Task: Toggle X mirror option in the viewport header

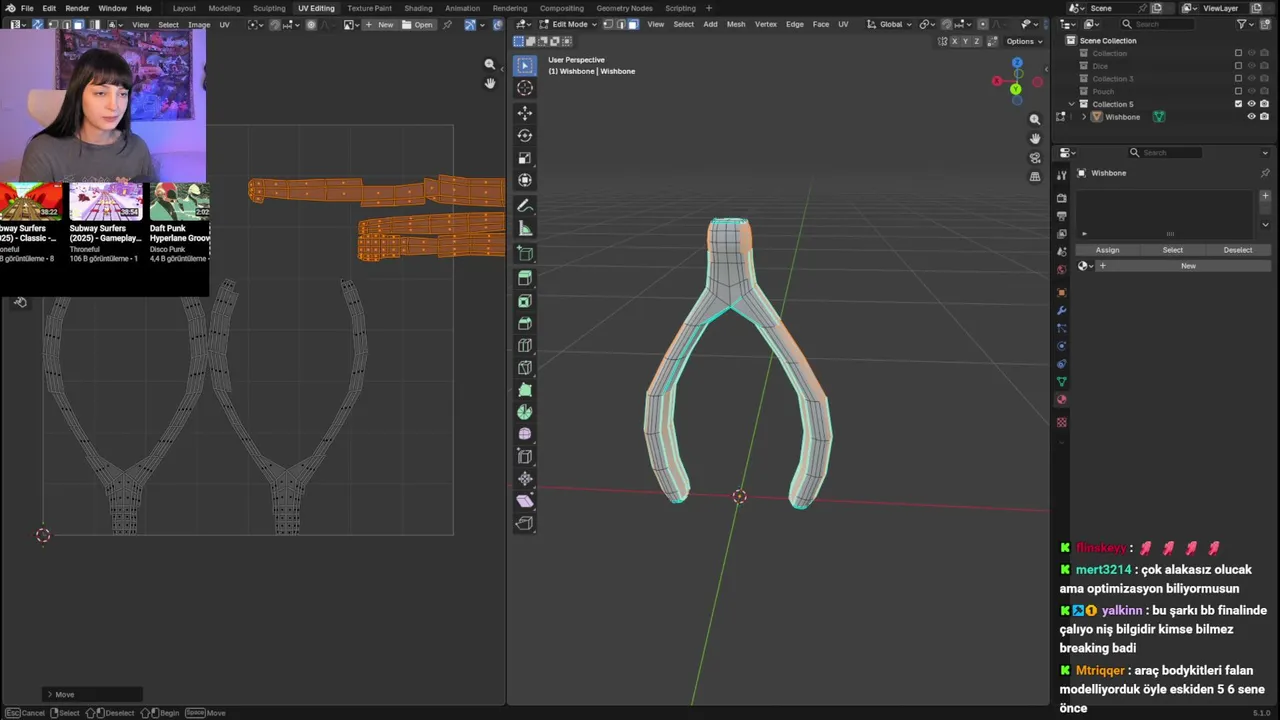Action: pyautogui.click(x=954, y=41)
